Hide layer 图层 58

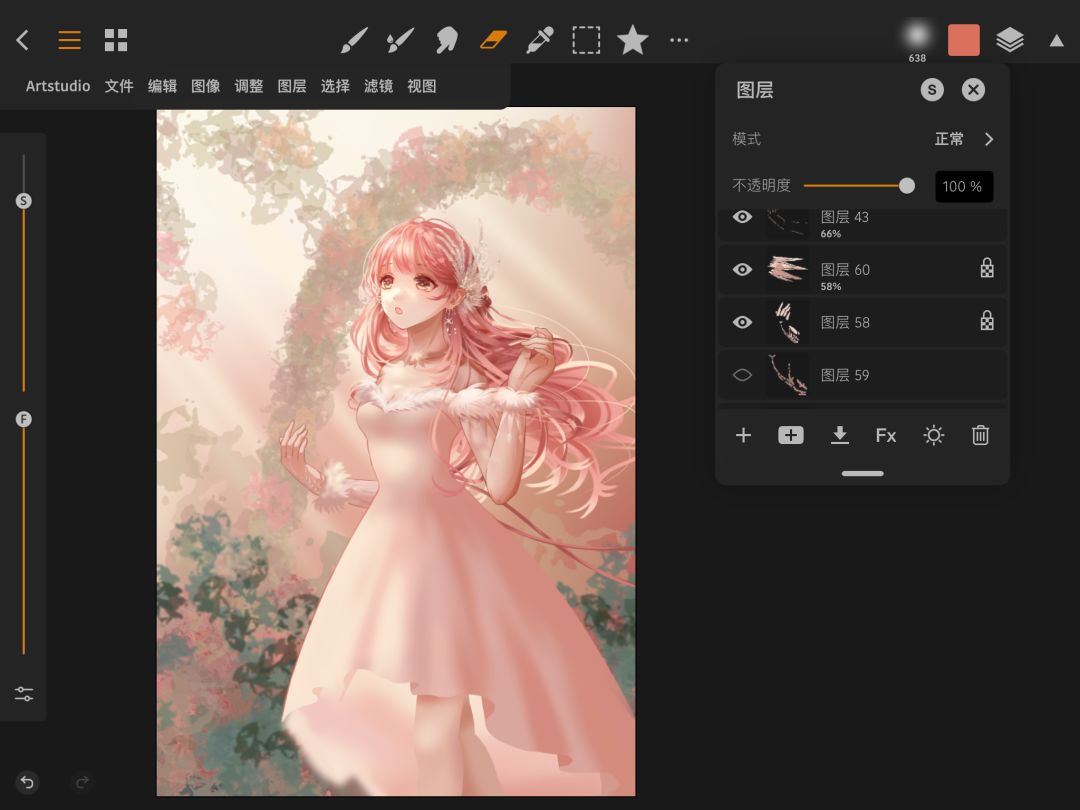pos(742,322)
